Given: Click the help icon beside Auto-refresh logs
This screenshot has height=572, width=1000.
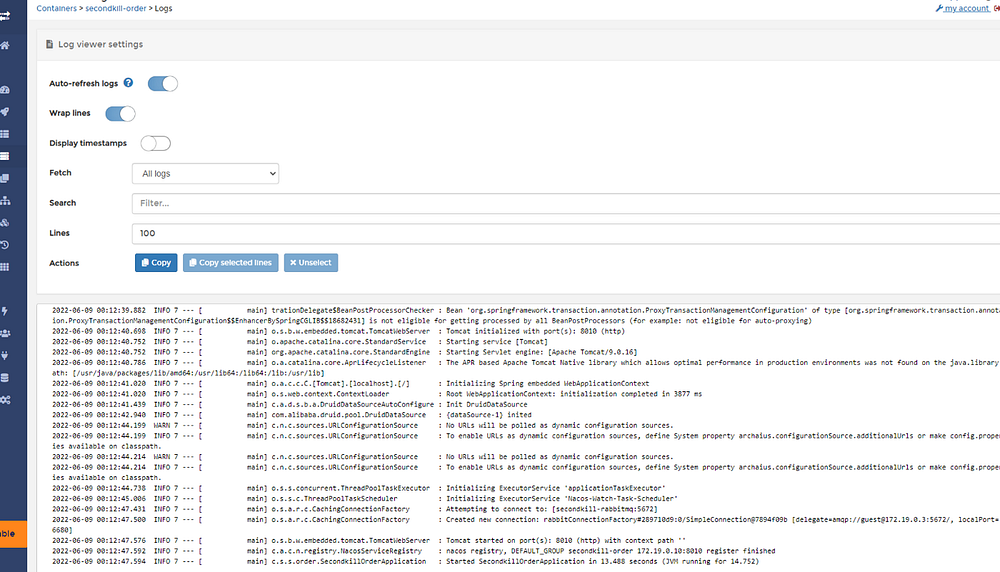Looking at the screenshot, I should 128,83.
